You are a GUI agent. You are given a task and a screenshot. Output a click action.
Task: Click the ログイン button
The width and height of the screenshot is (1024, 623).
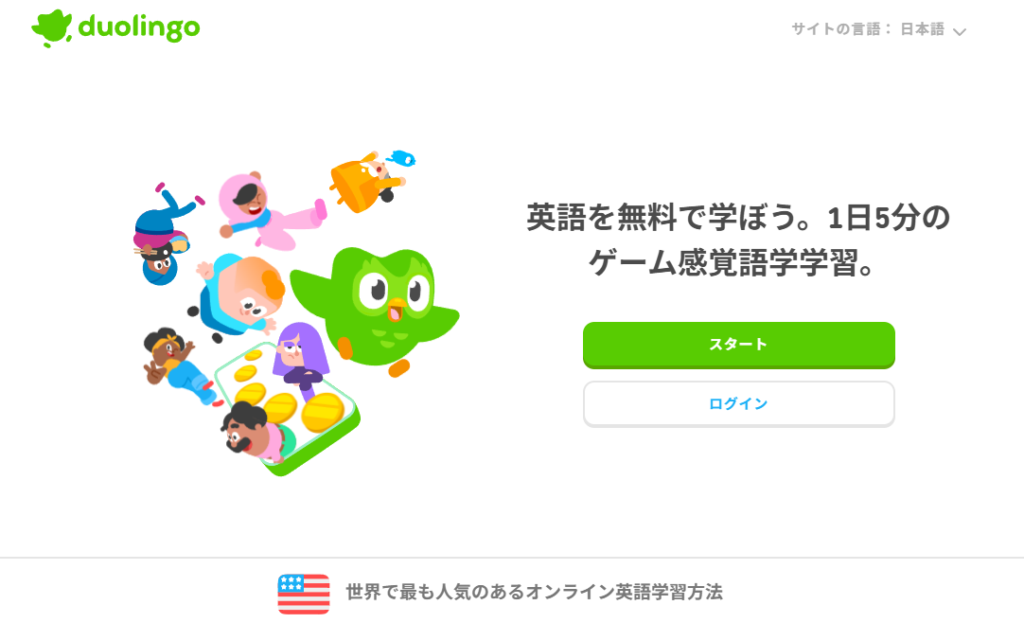pos(739,404)
